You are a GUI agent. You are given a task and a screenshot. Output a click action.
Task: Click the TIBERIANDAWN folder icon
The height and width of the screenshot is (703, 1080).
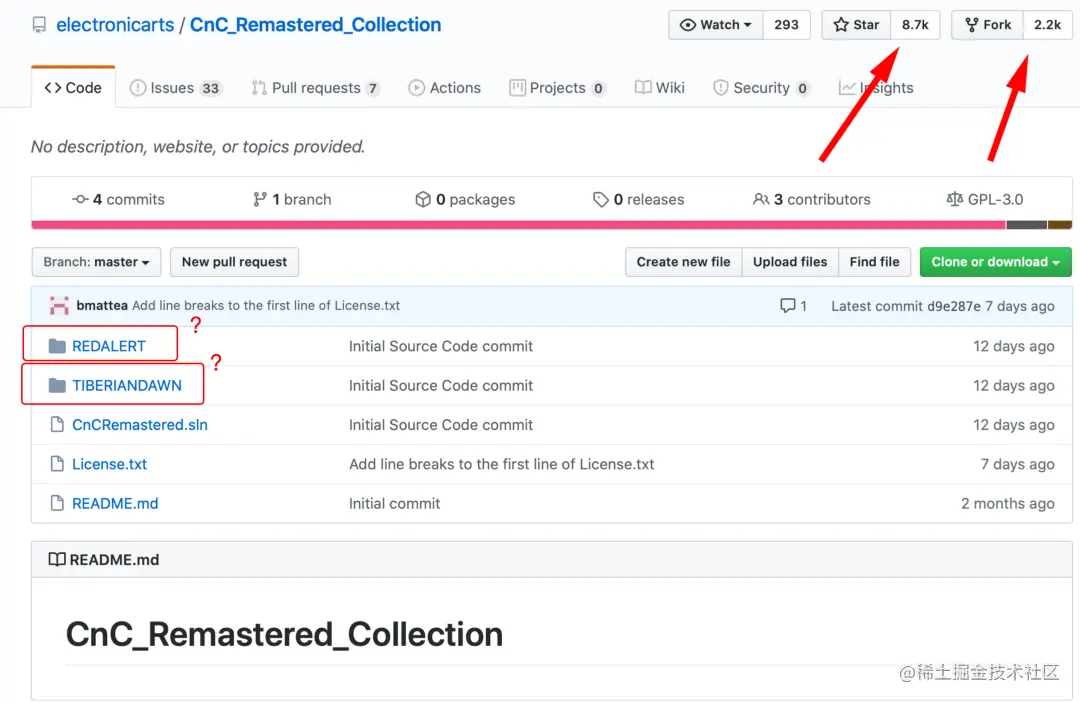tap(57, 386)
